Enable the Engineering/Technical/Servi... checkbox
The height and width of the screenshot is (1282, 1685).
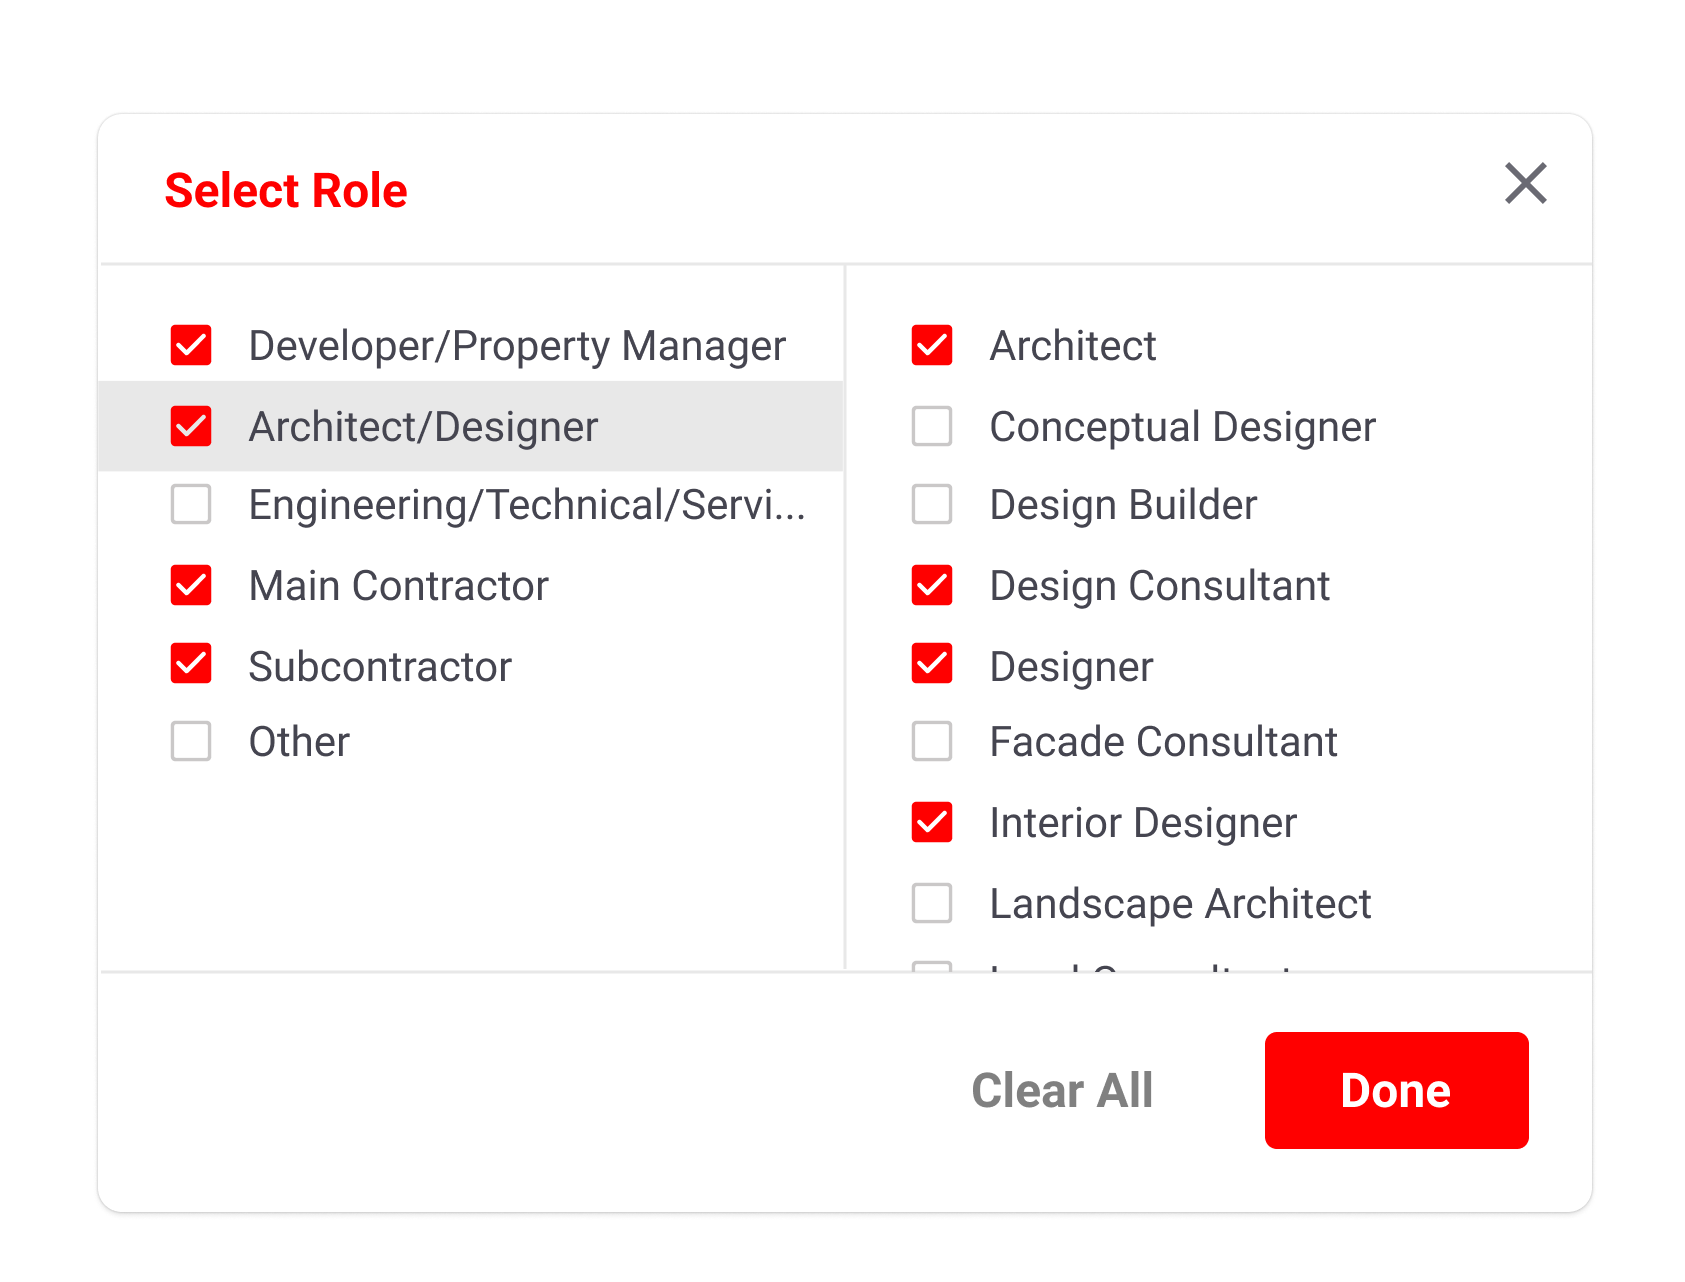[191, 504]
